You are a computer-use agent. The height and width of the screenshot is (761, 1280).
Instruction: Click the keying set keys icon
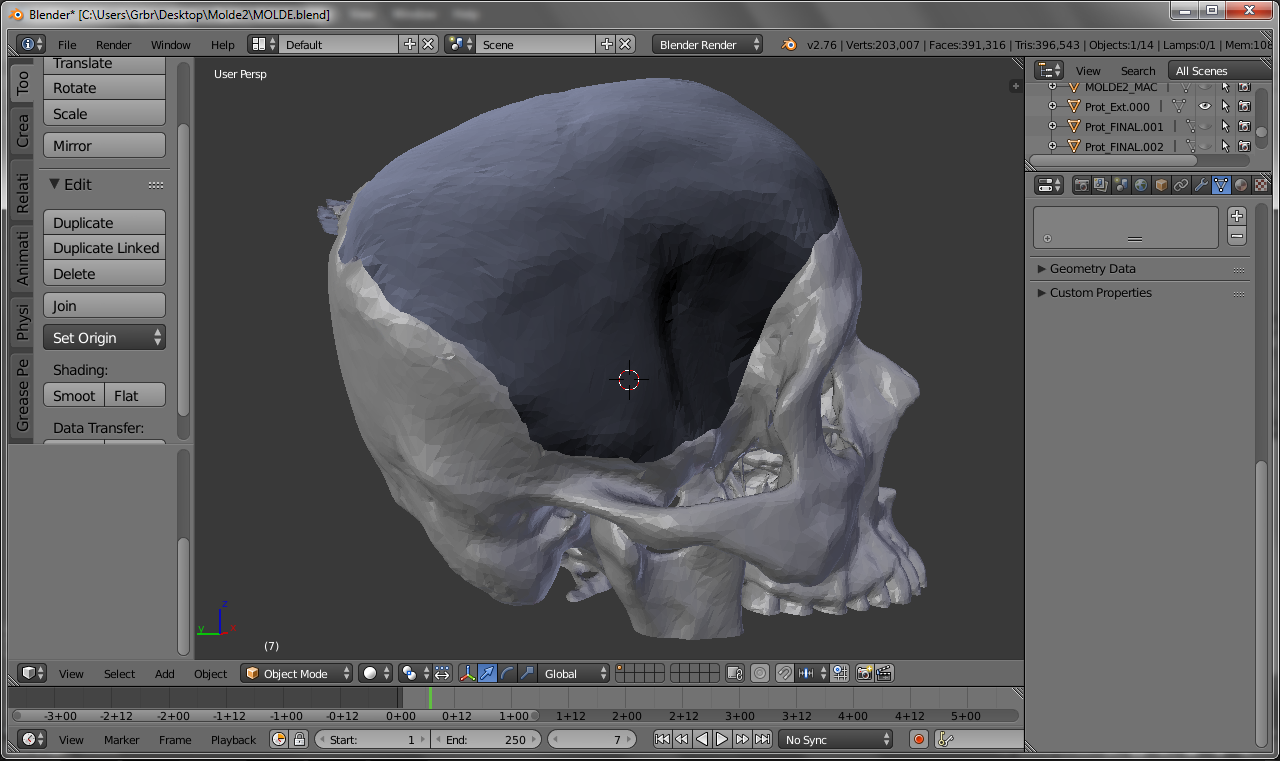(x=946, y=739)
